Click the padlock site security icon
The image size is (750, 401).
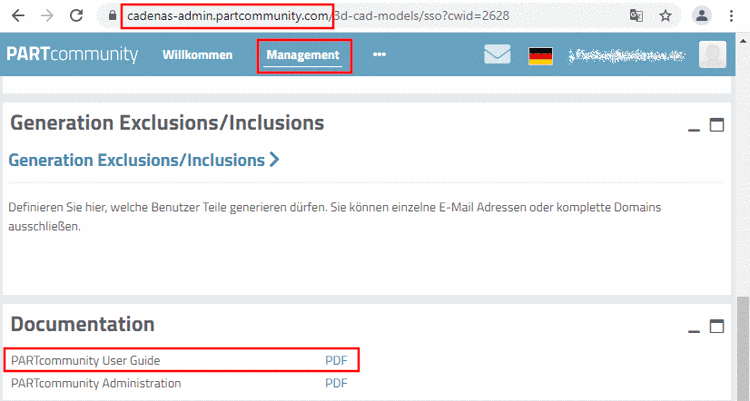pos(112,16)
